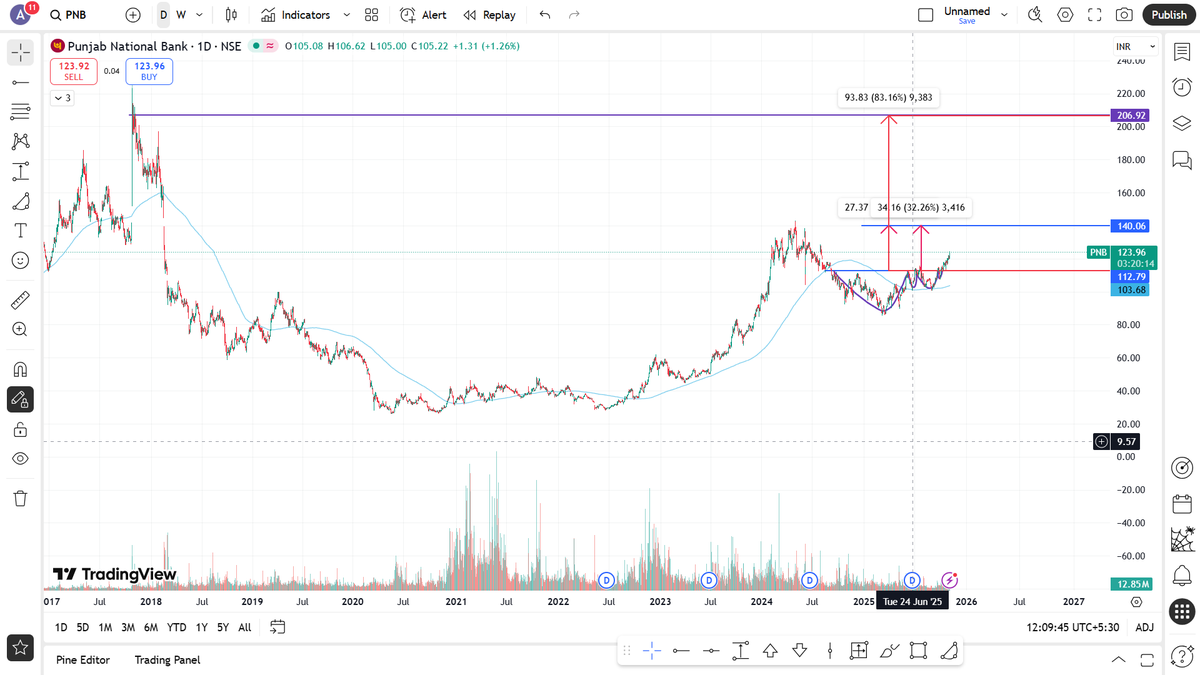This screenshot has width=1200, height=675.
Task: Select the crosshair cursor tool in left toolbar
Action: [x=20, y=52]
